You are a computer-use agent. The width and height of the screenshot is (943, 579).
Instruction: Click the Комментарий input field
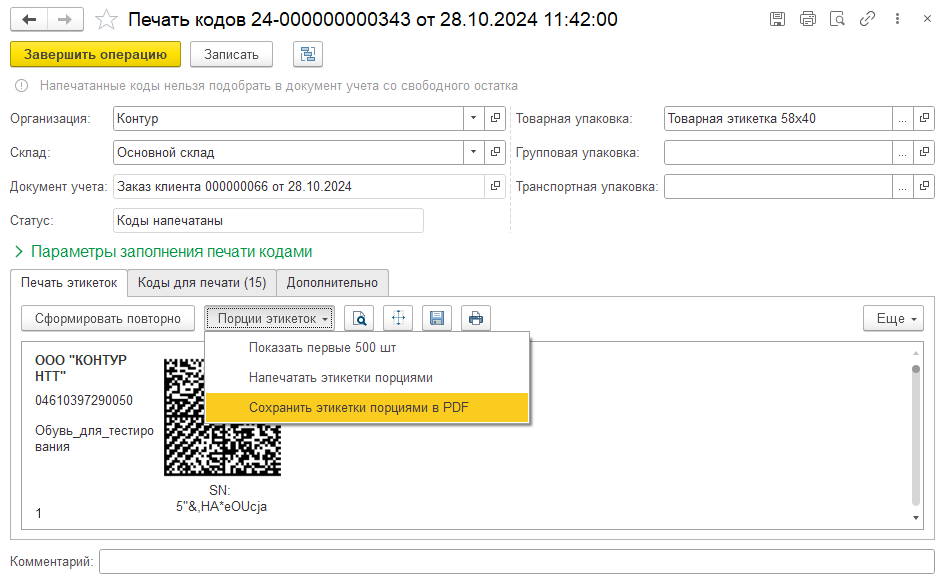(517, 562)
